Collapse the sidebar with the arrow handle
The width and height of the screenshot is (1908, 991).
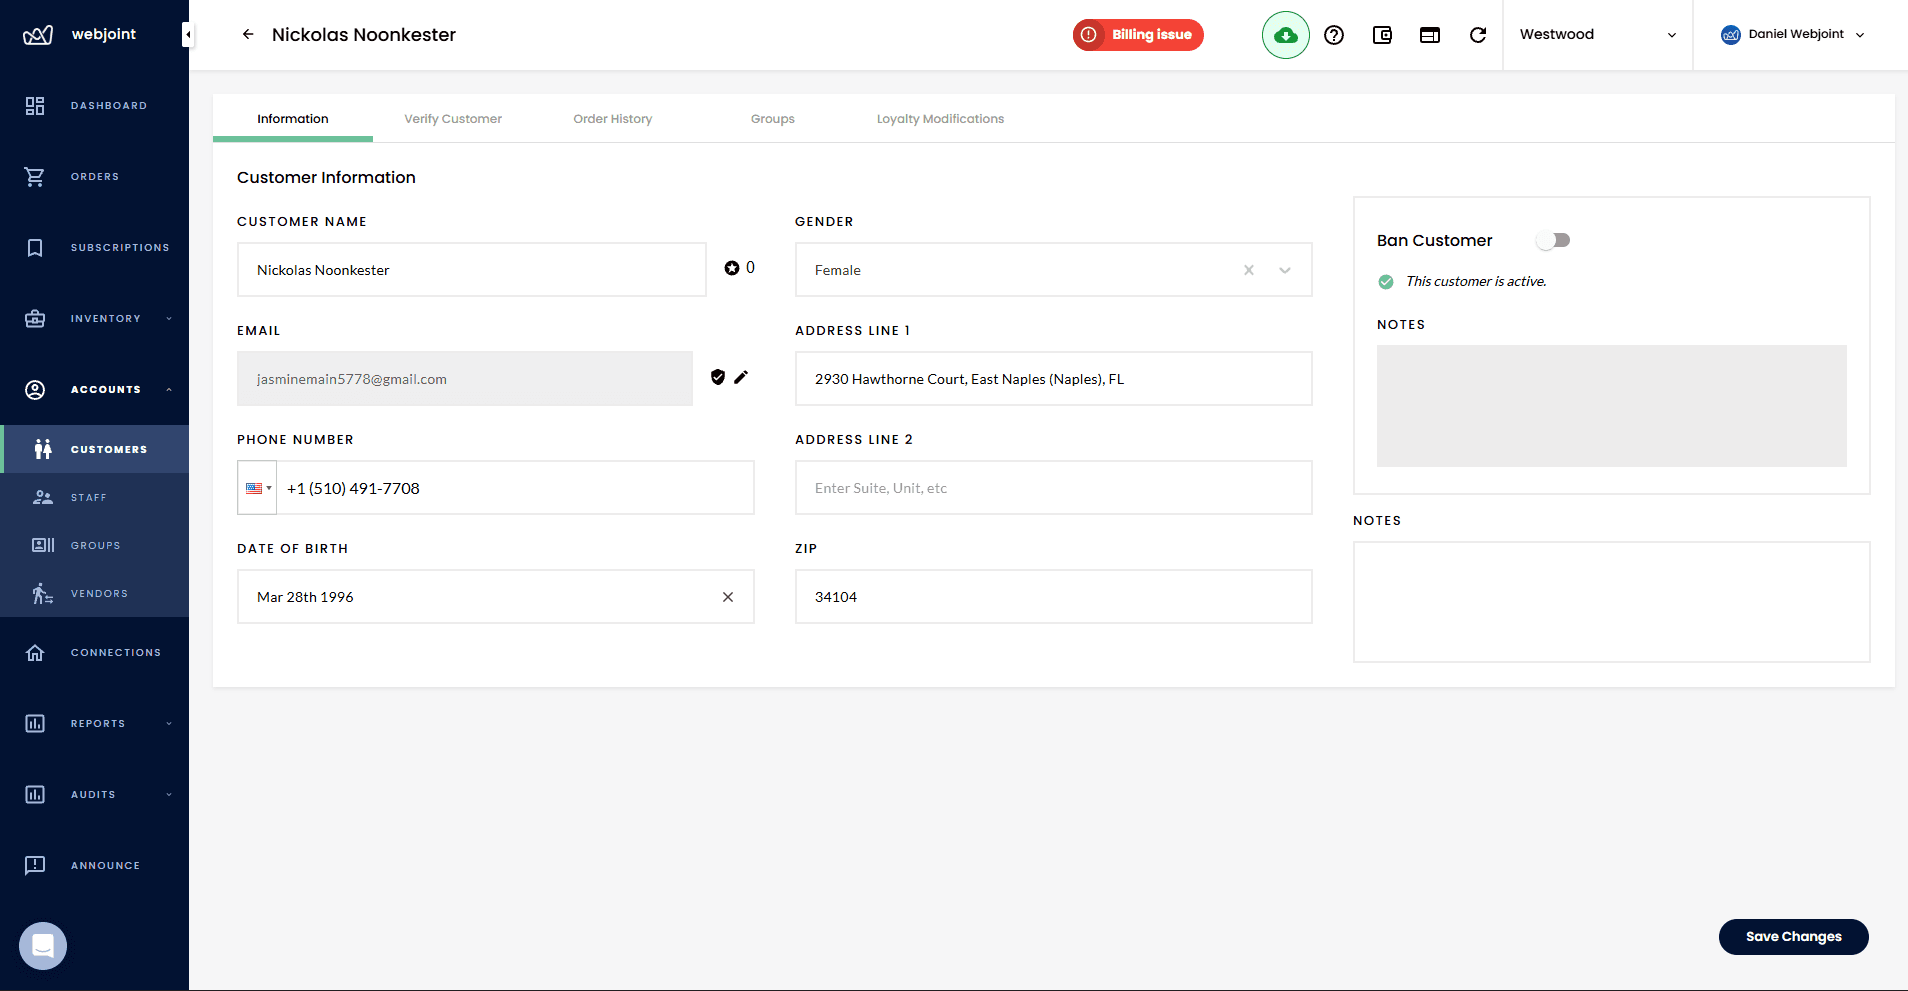pos(187,34)
